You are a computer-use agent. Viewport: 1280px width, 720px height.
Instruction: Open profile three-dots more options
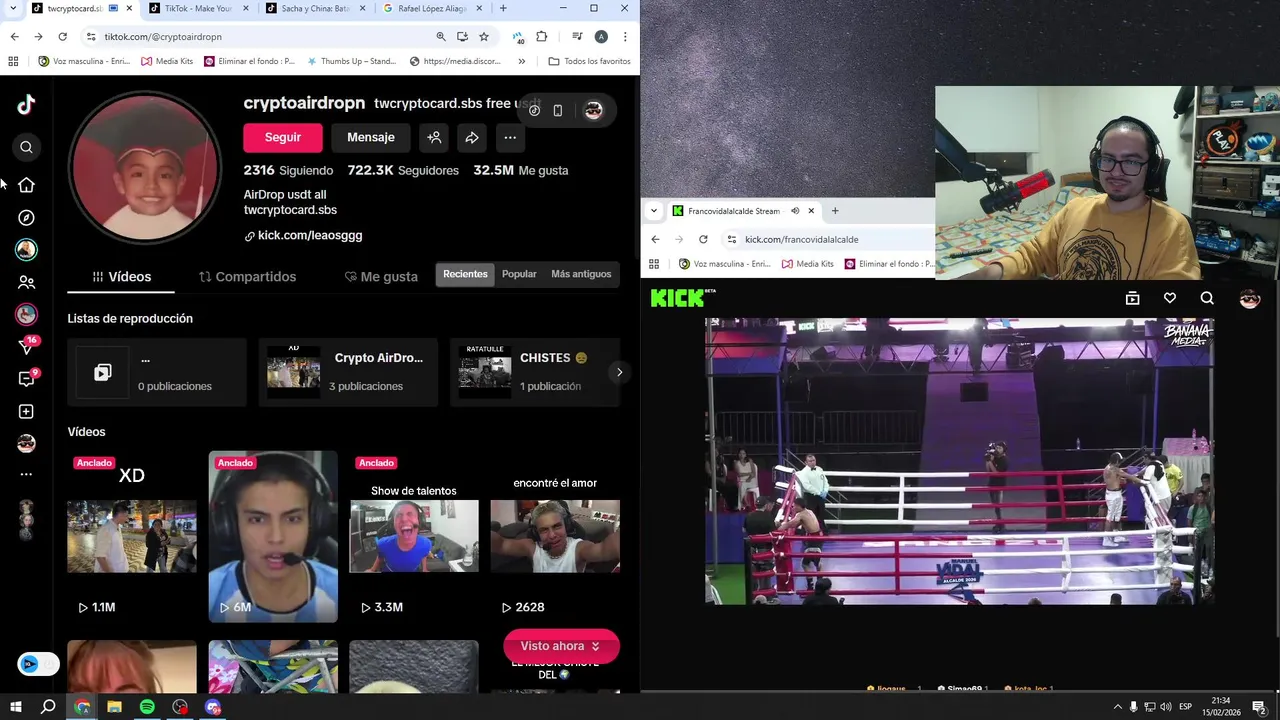click(x=510, y=137)
